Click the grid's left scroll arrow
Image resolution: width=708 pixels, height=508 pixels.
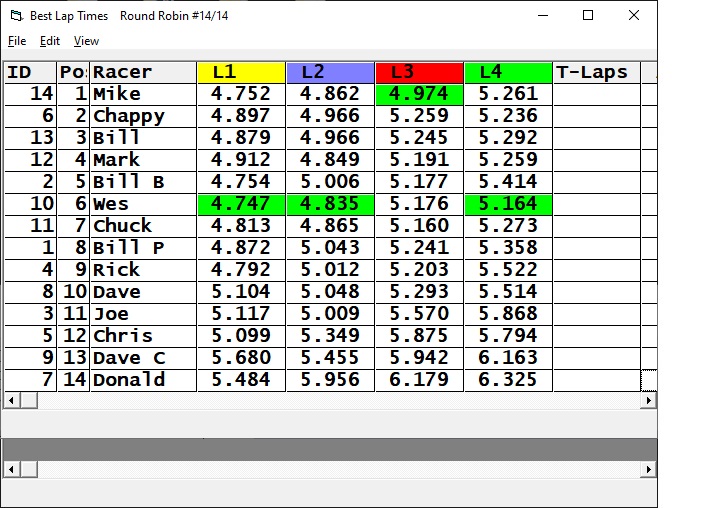pyautogui.click(x=10, y=400)
